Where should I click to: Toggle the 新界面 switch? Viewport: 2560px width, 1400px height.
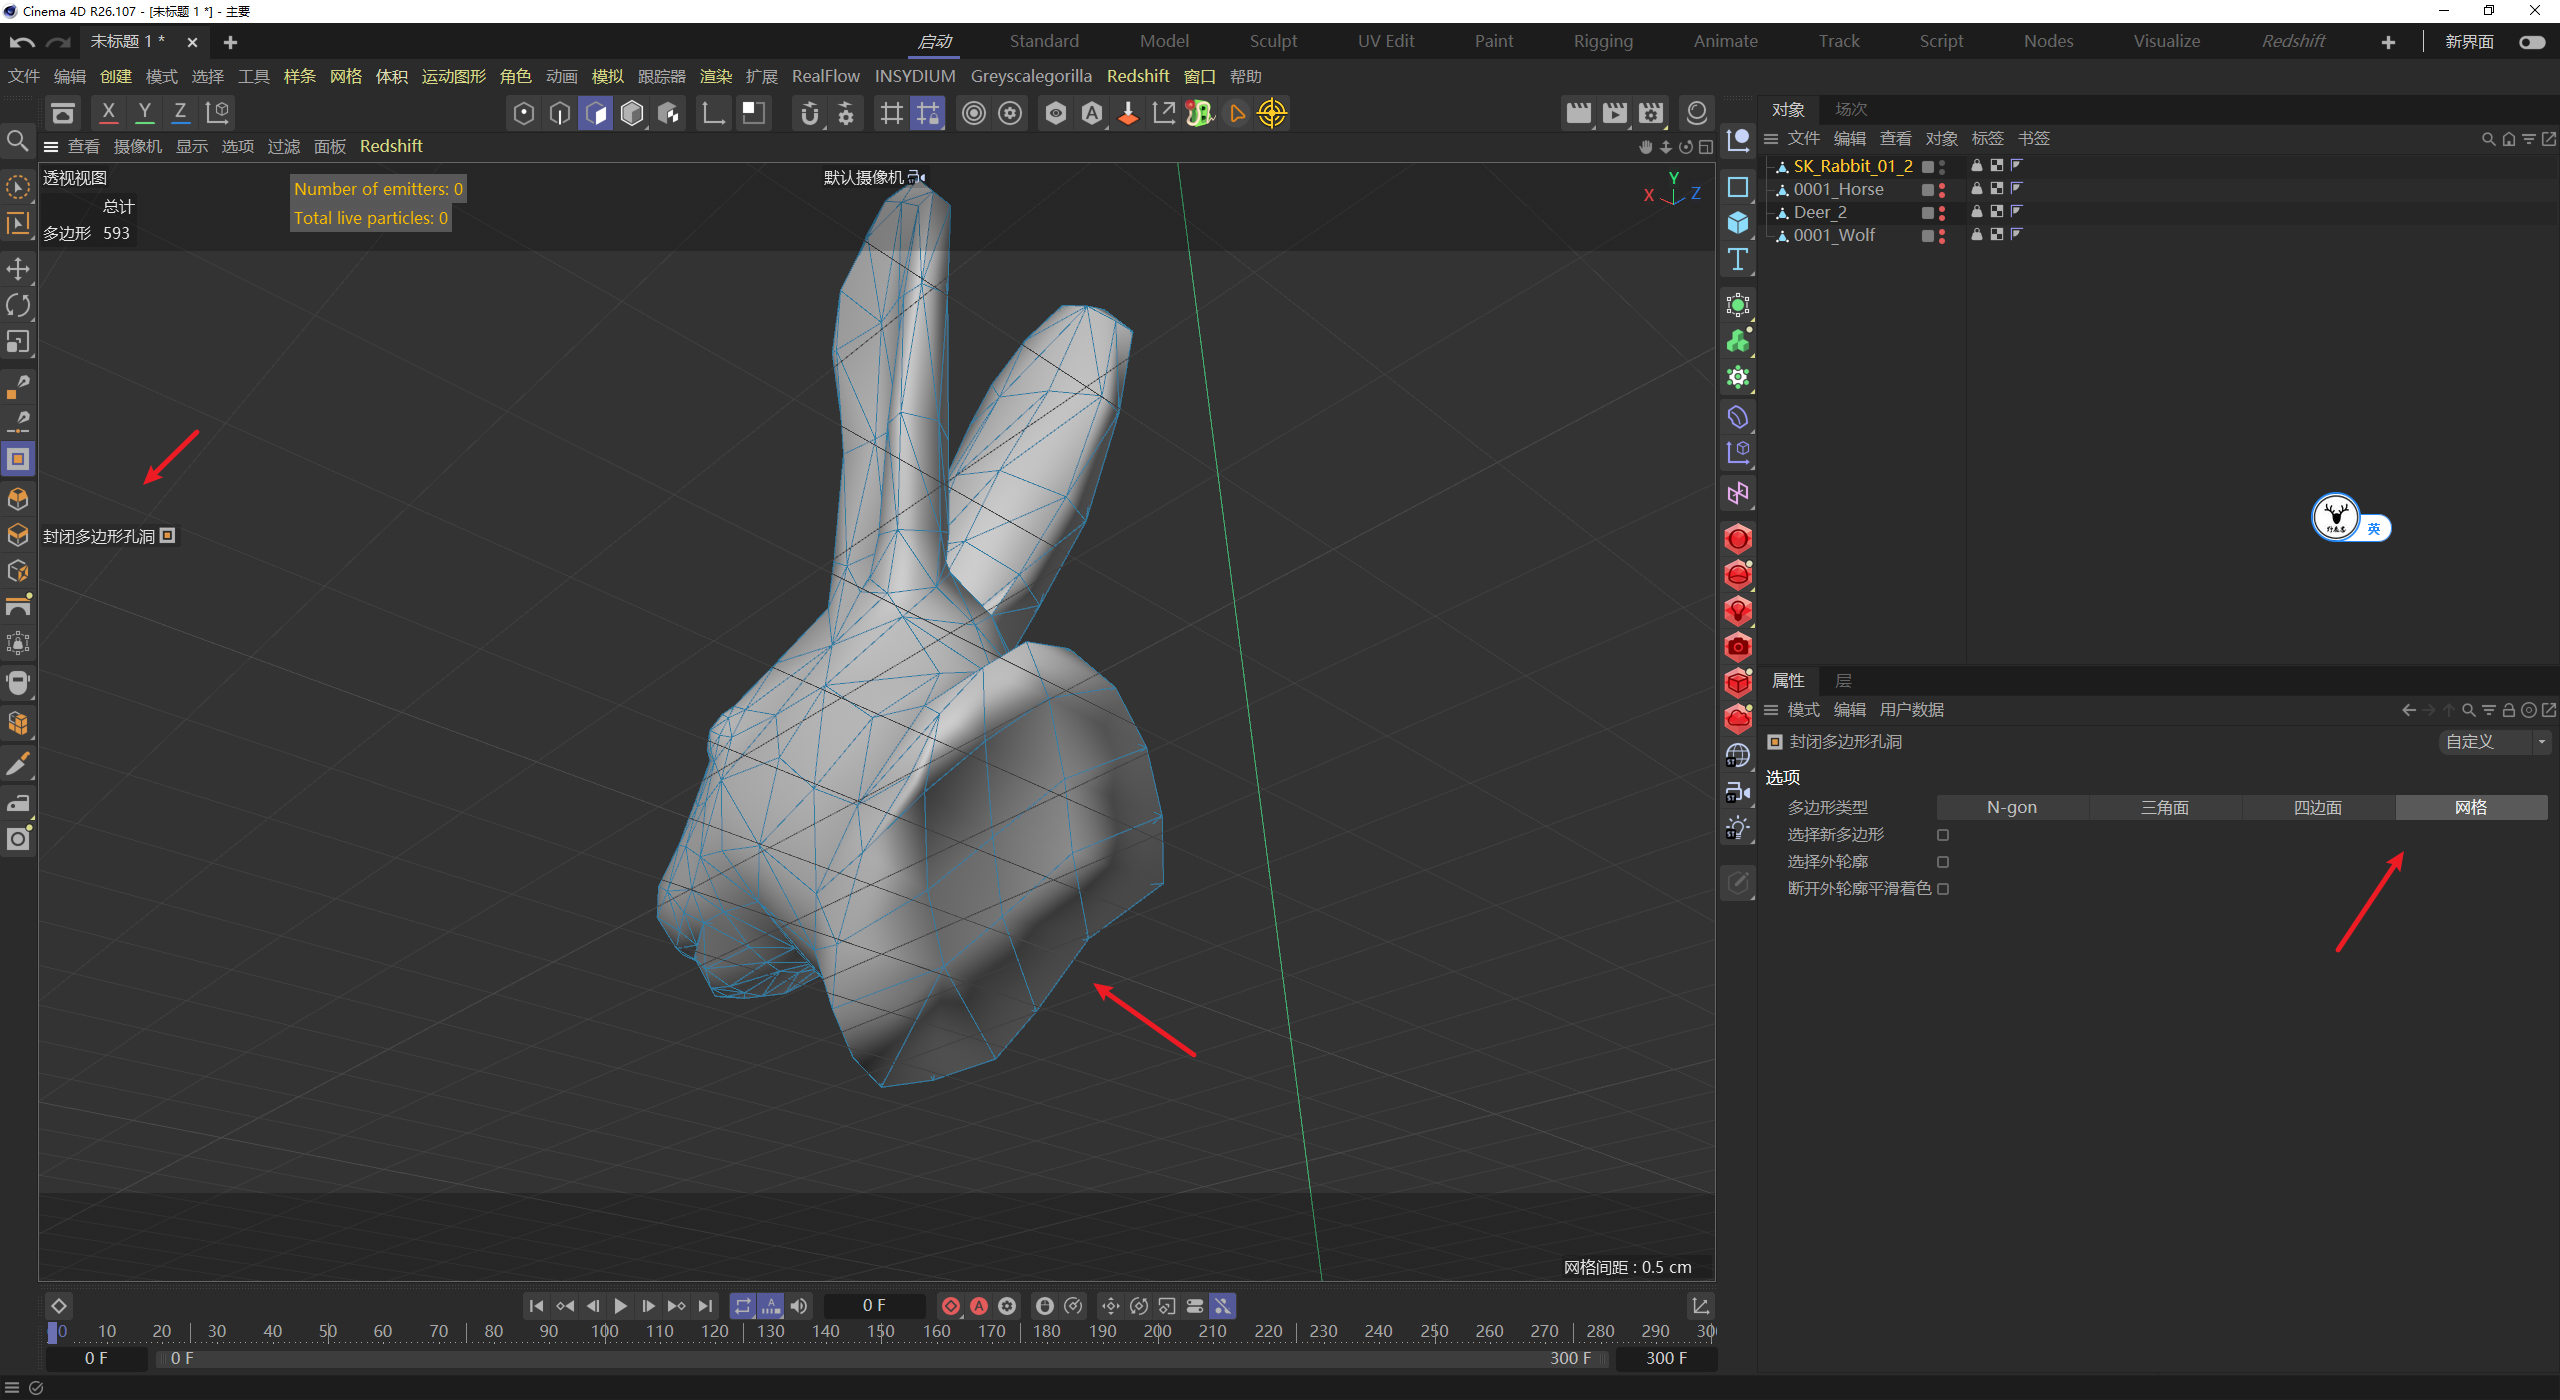(2532, 42)
